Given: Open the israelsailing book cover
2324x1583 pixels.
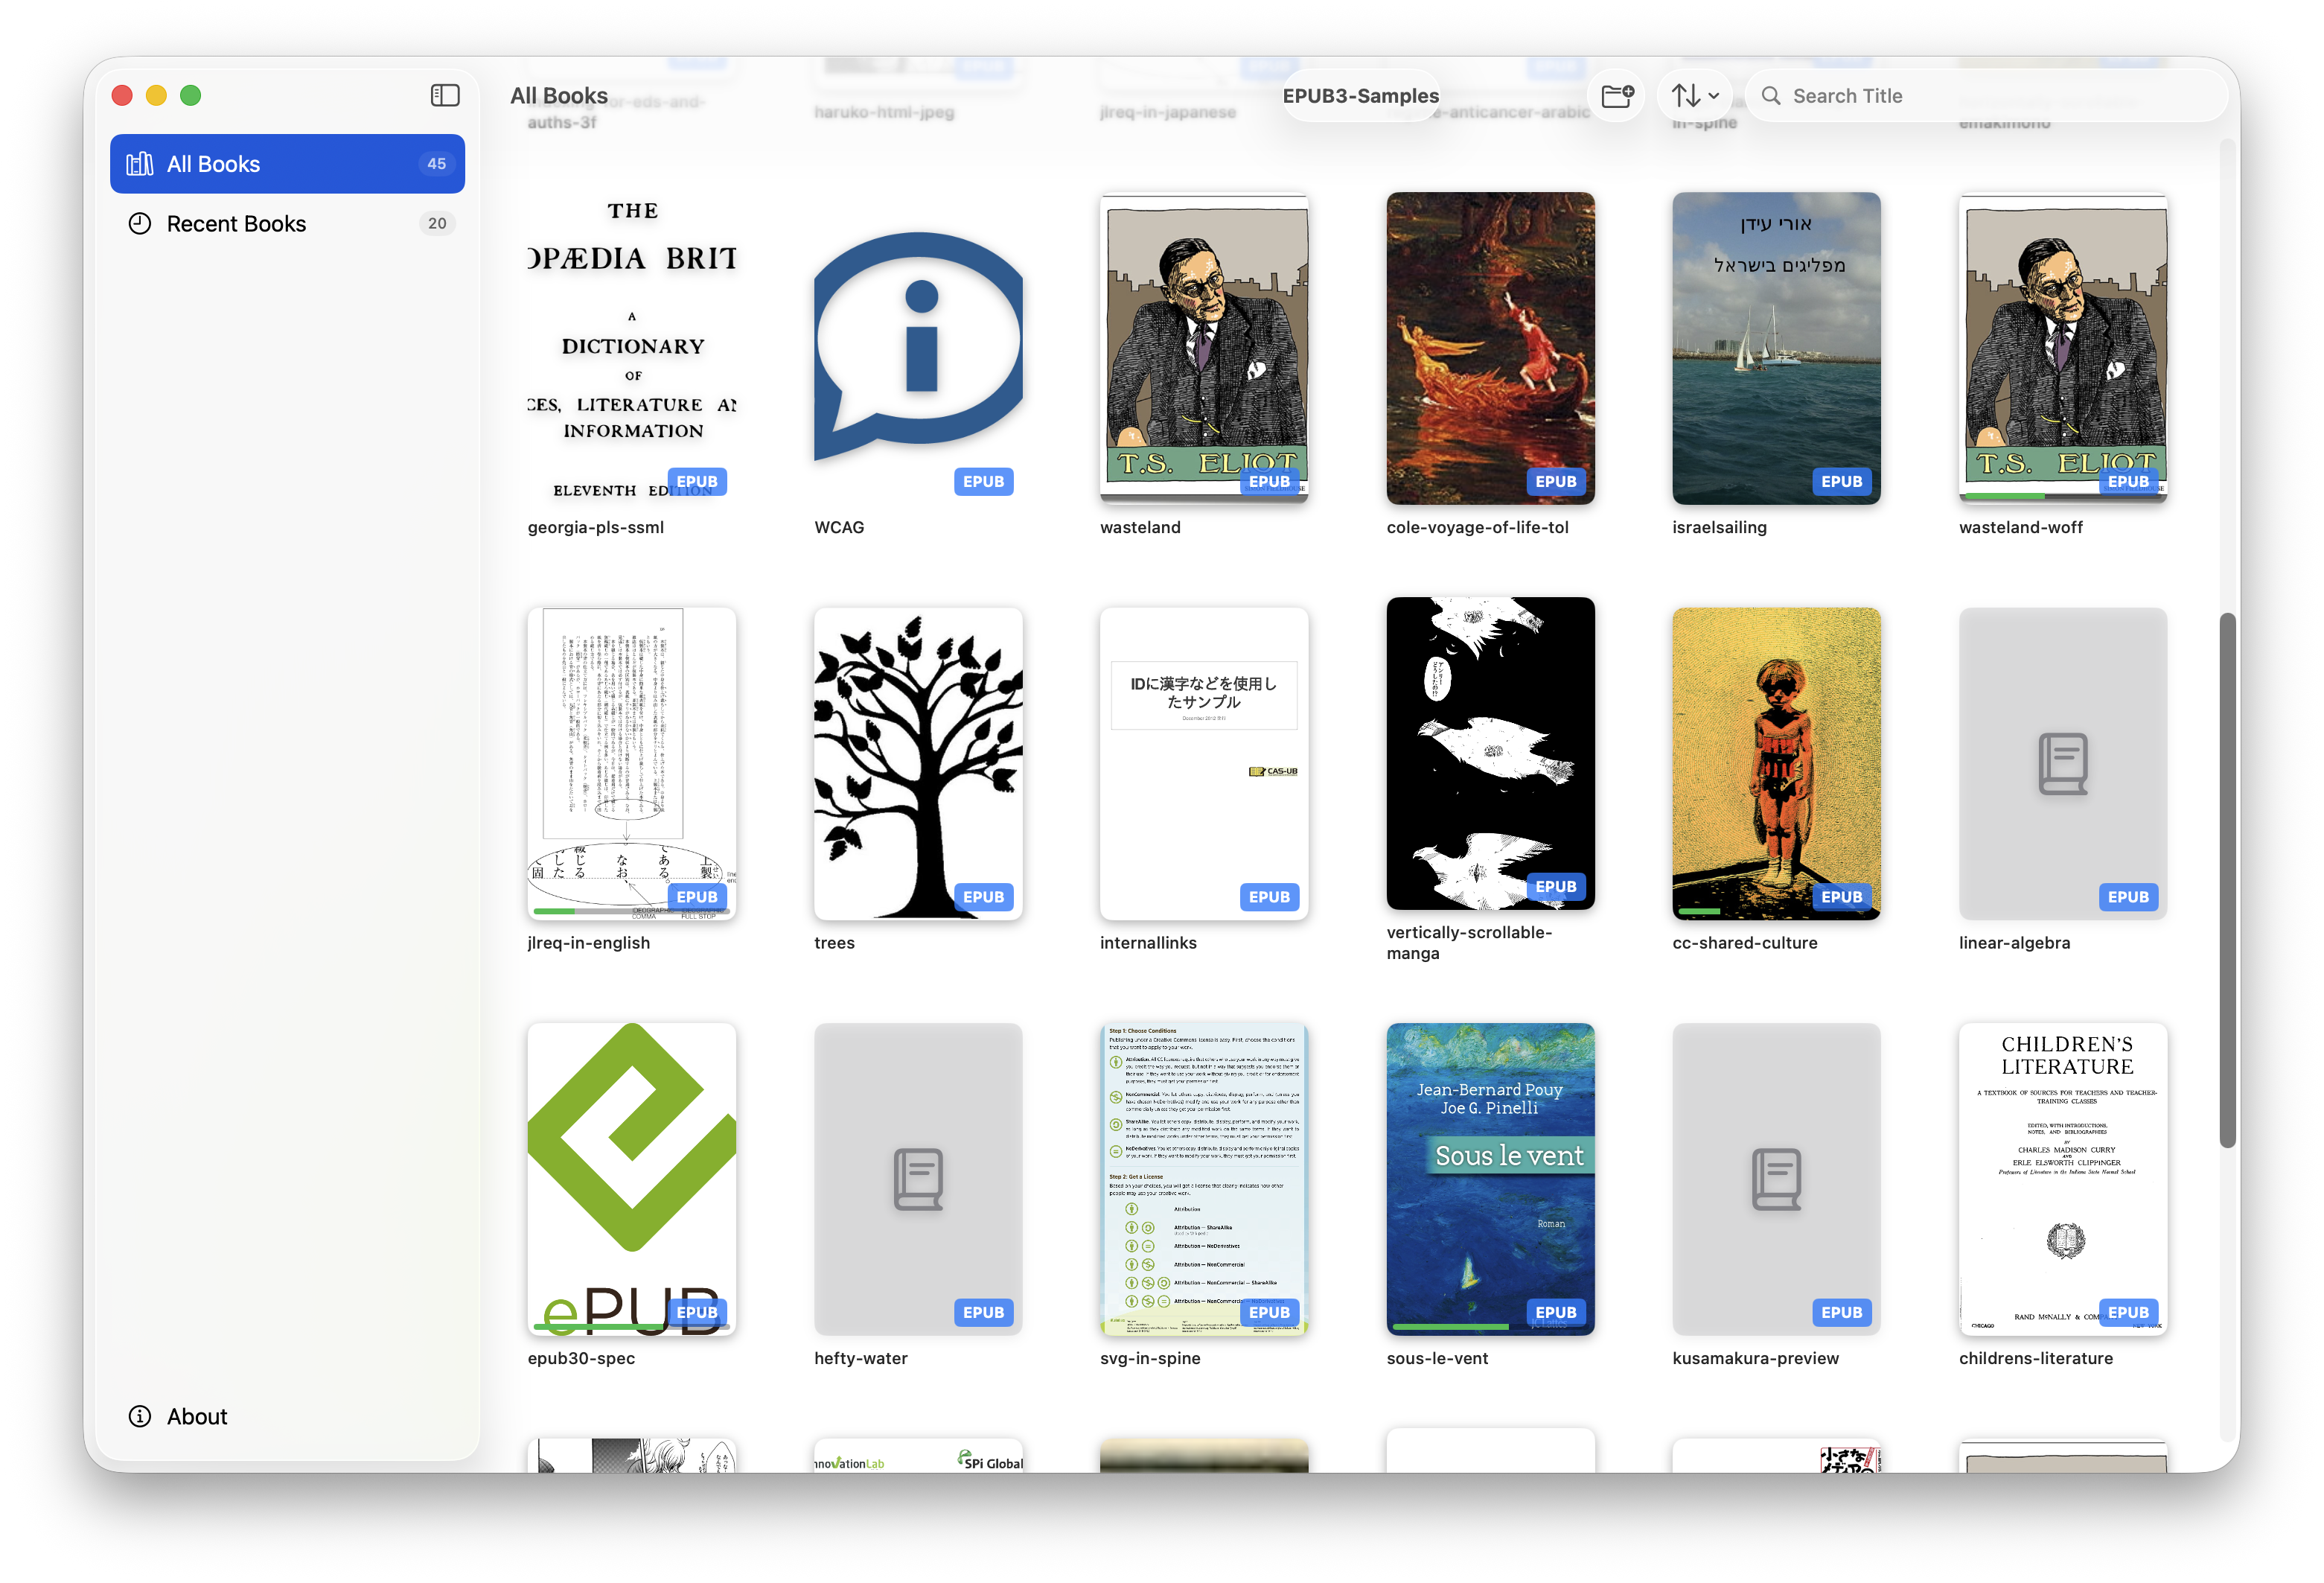Looking at the screenshot, I should tap(1775, 348).
